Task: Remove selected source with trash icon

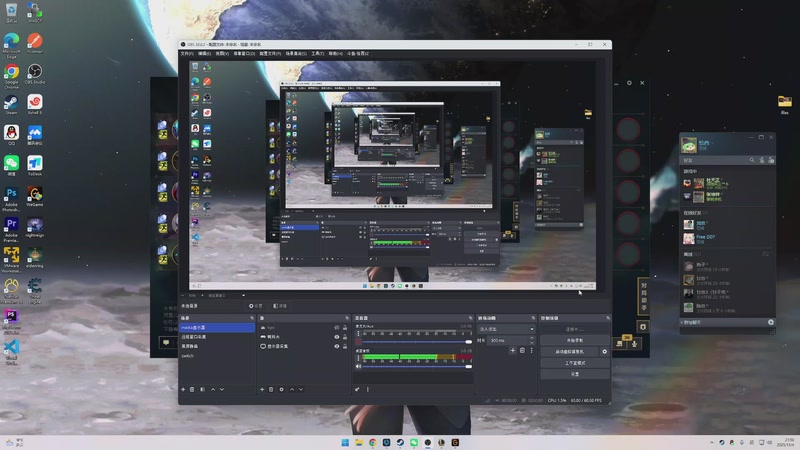Action: point(271,389)
